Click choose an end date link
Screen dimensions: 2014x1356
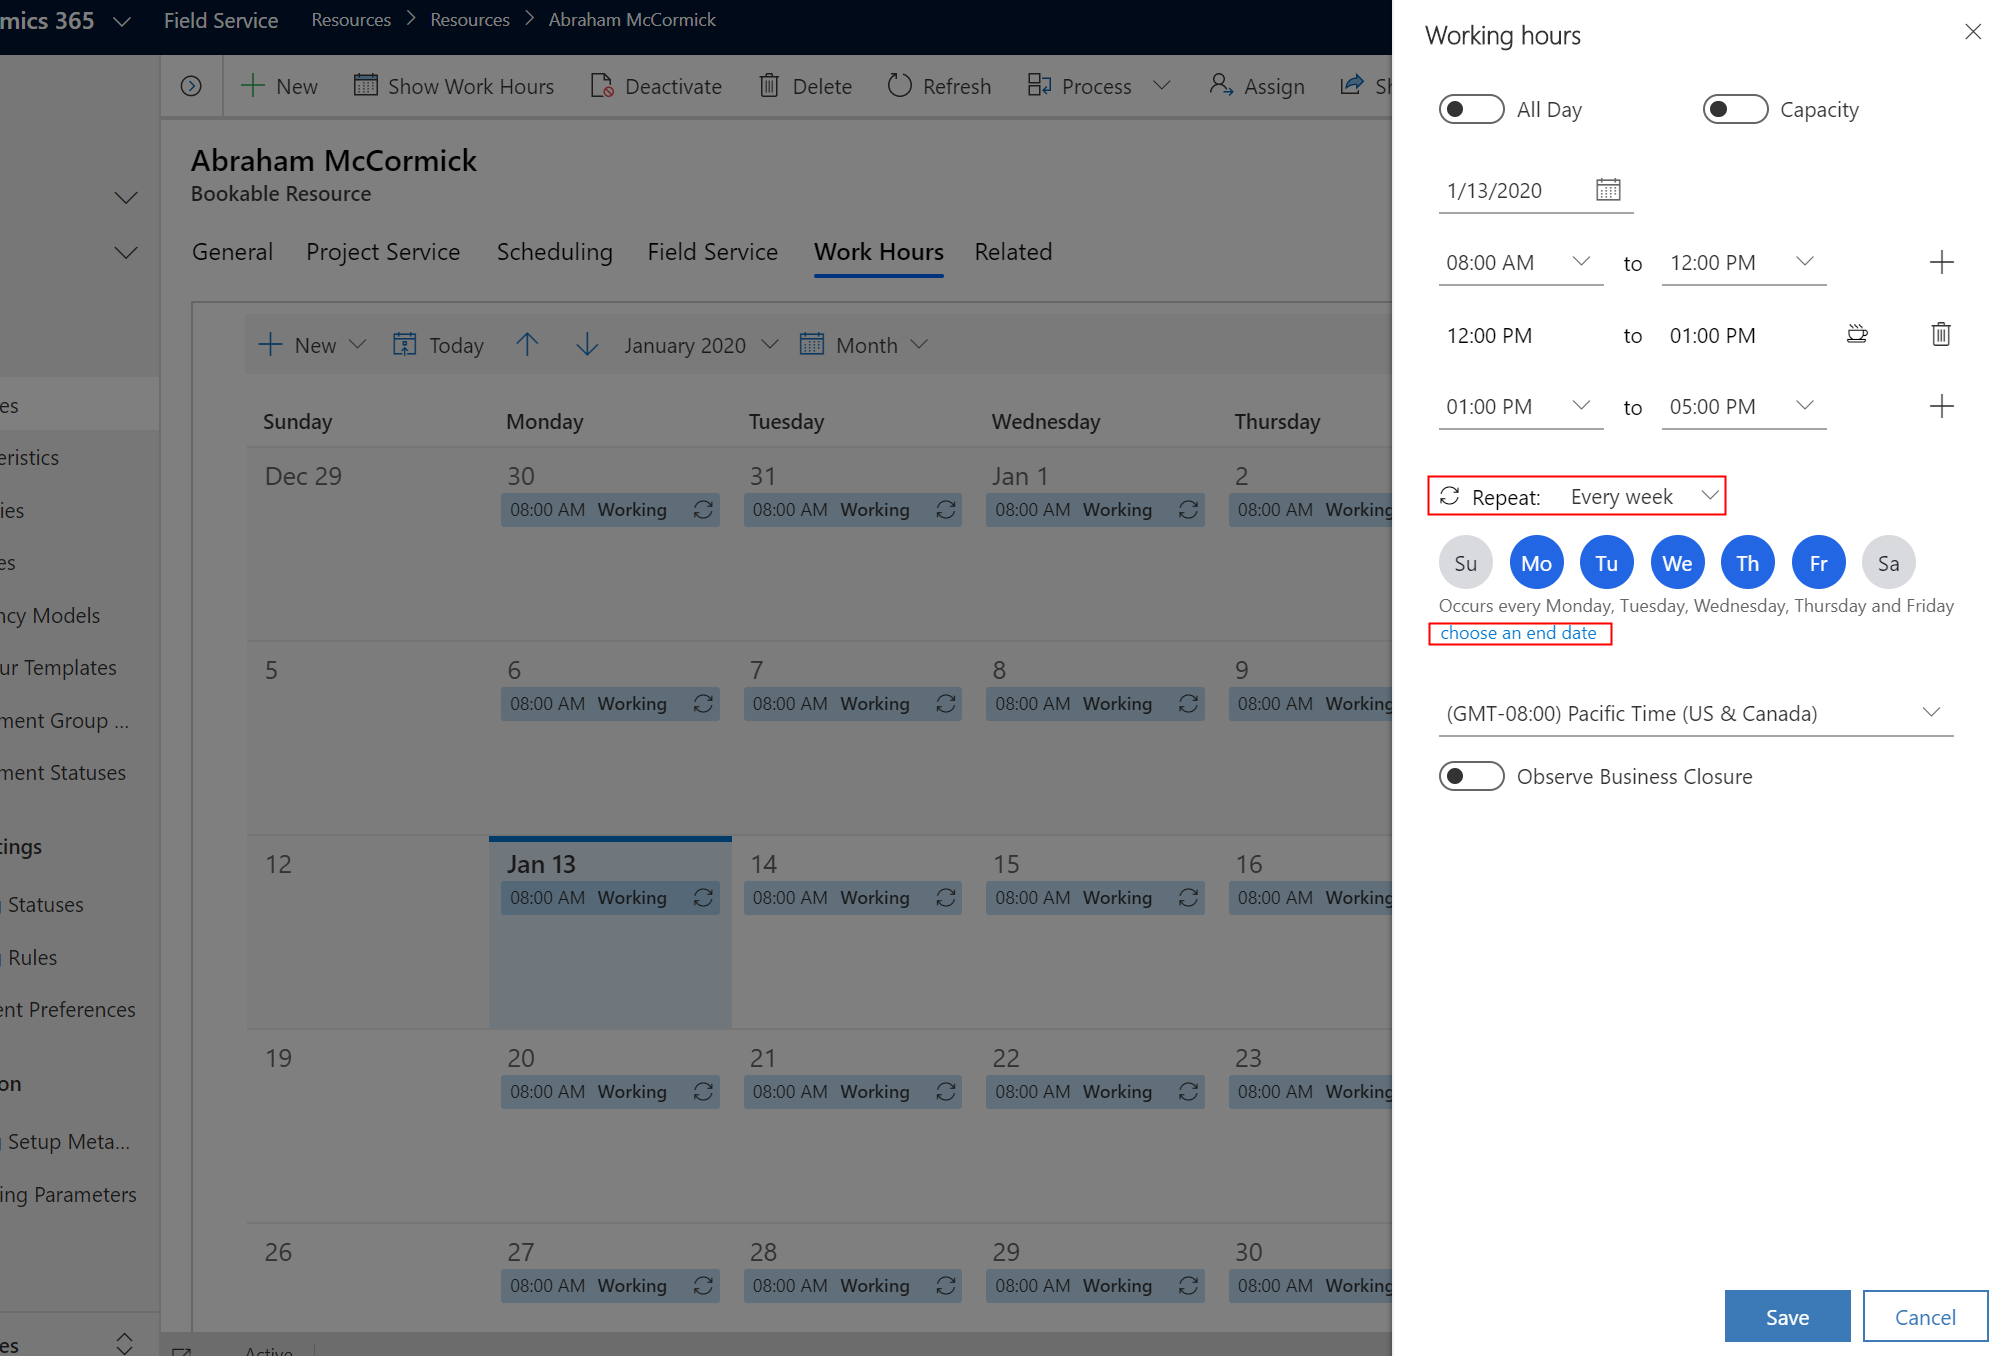[x=1519, y=633]
